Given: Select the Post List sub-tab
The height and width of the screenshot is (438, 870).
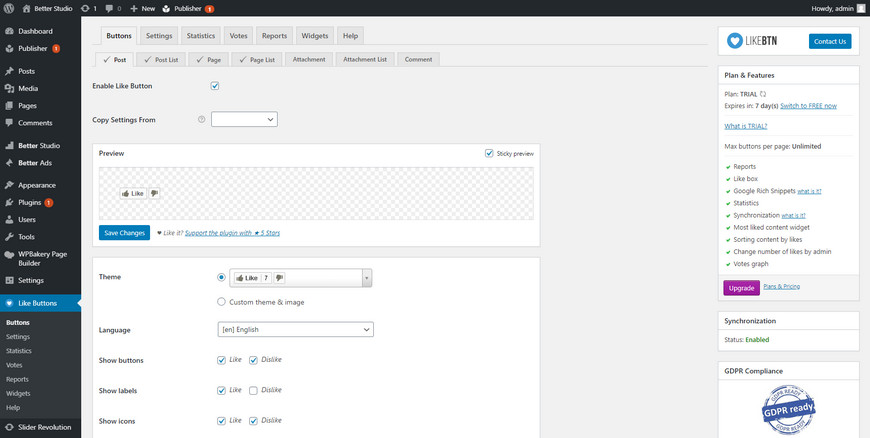Looking at the screenshot, I should point(161,59).
